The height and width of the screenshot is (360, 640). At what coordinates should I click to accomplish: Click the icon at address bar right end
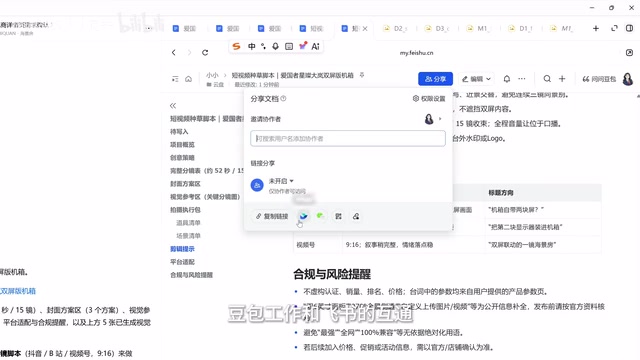(x=629, y=53)
